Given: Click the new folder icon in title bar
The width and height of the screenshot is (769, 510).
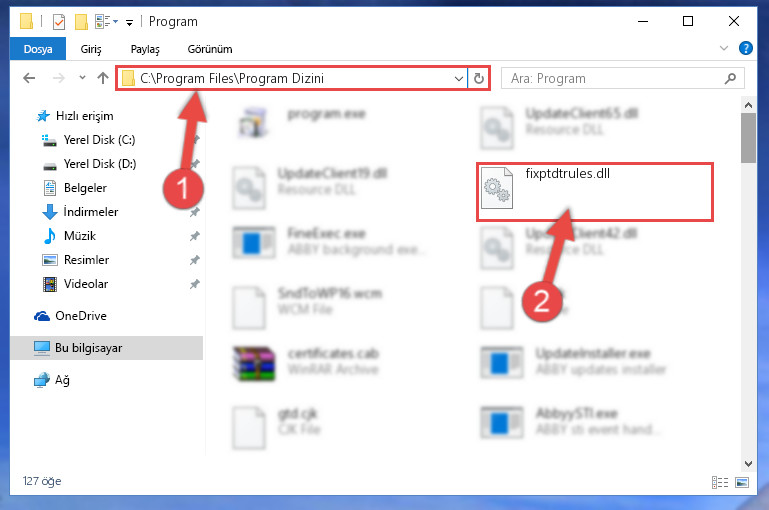Looking at the screenshot, I should tap(81, 22).
